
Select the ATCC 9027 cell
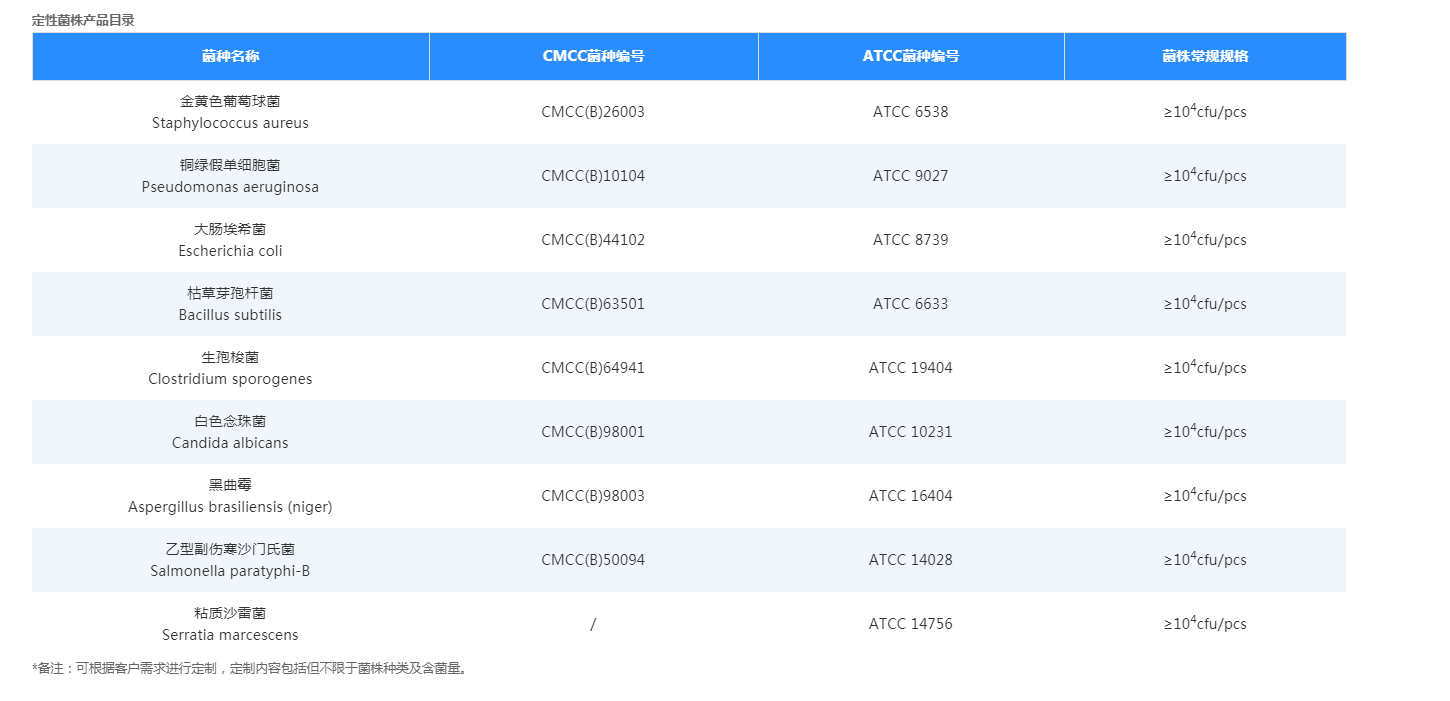pos(911,176)
